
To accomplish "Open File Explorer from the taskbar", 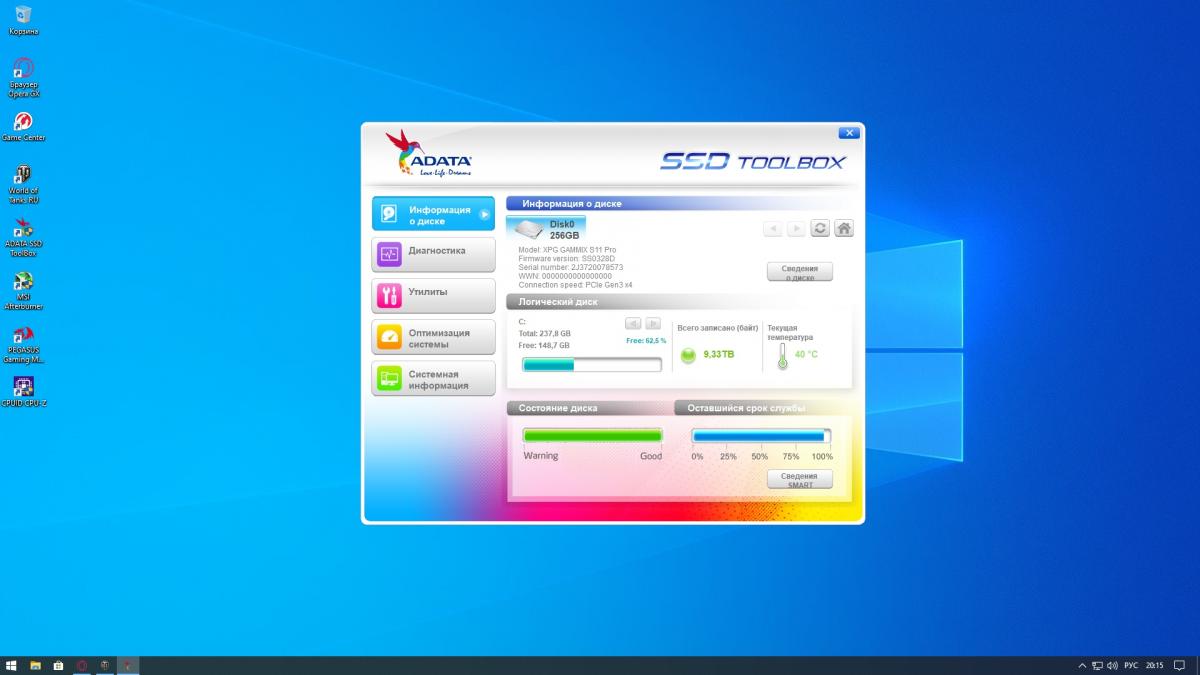I will coord(35,665).
